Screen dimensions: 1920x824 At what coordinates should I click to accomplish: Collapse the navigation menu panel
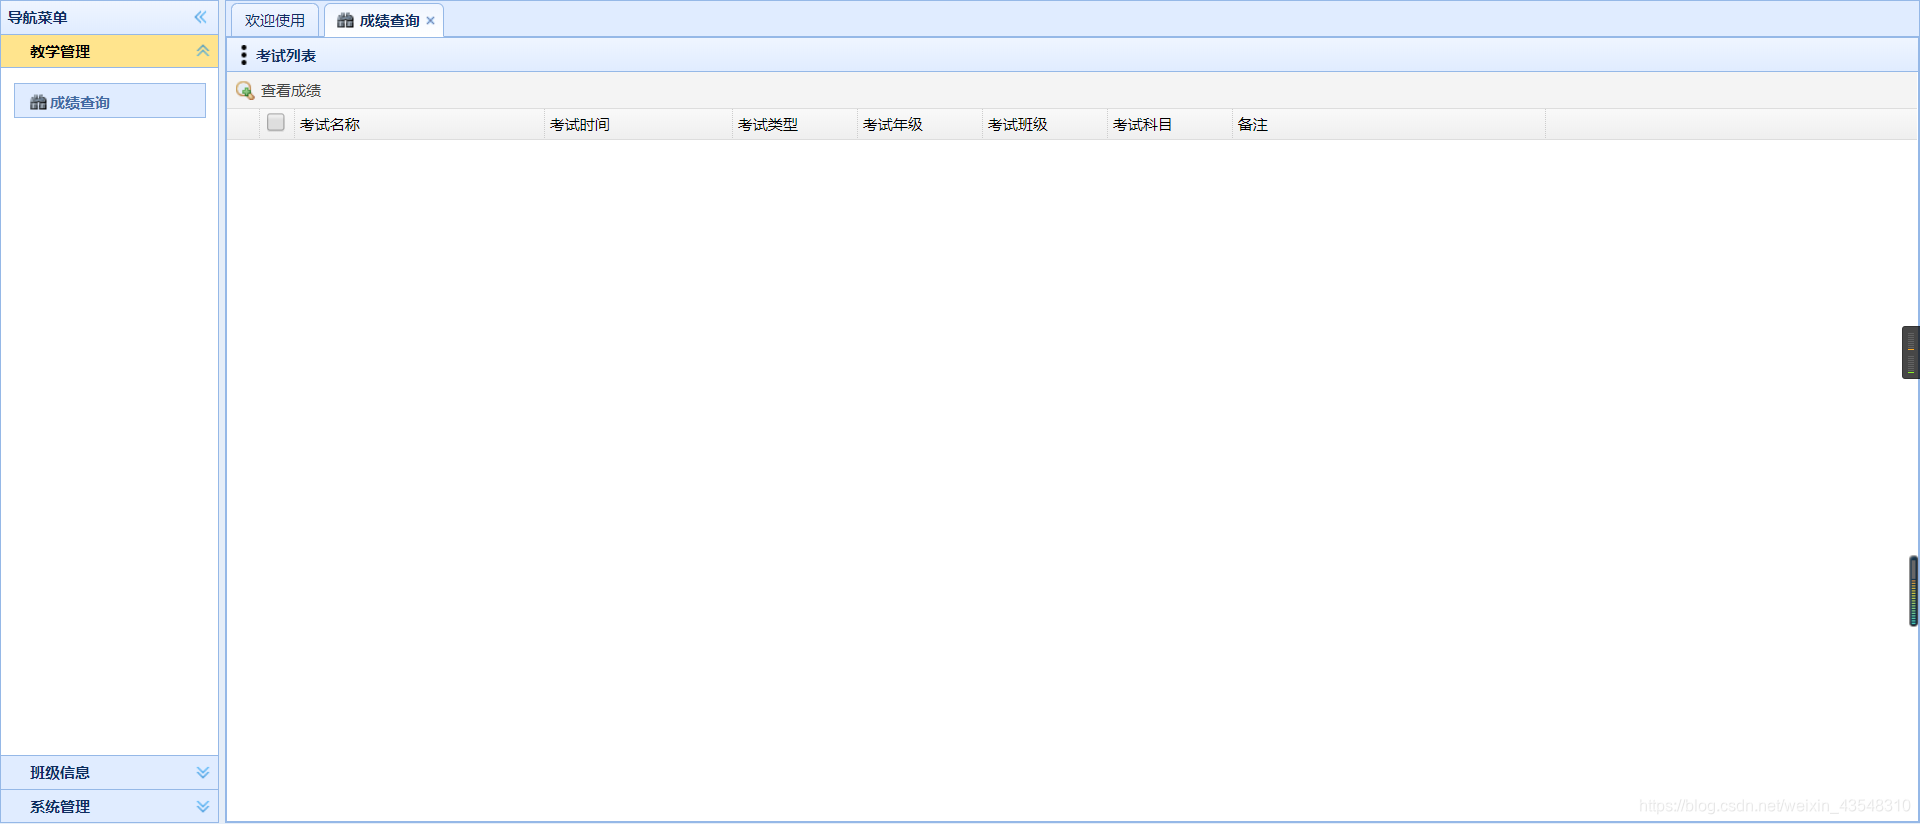(201, 17)
